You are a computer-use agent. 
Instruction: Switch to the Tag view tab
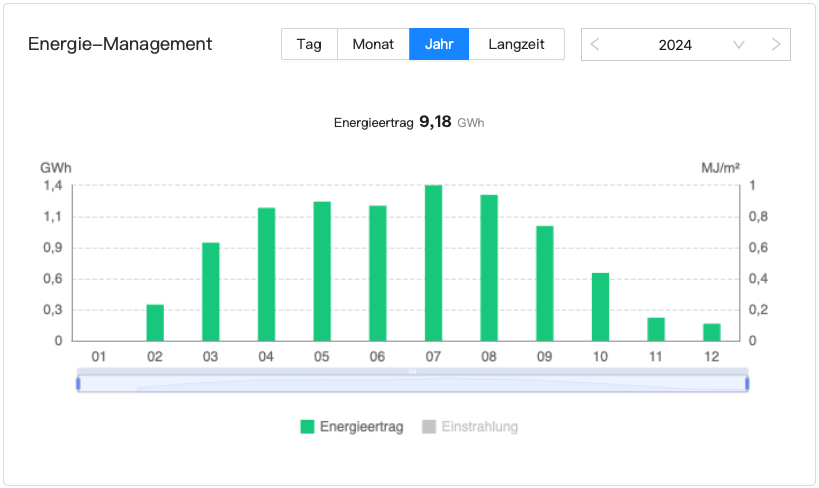pyautogui.click(x=309, y=44)
